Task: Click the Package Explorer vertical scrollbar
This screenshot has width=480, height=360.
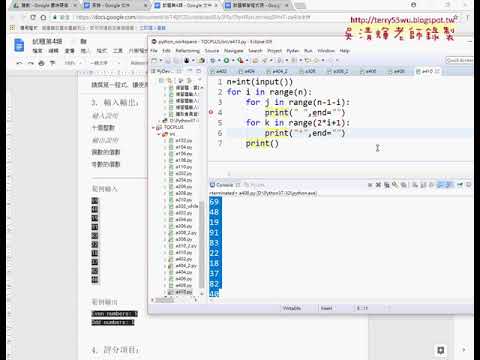Action: pyautogui.click(x=201, y=245)
